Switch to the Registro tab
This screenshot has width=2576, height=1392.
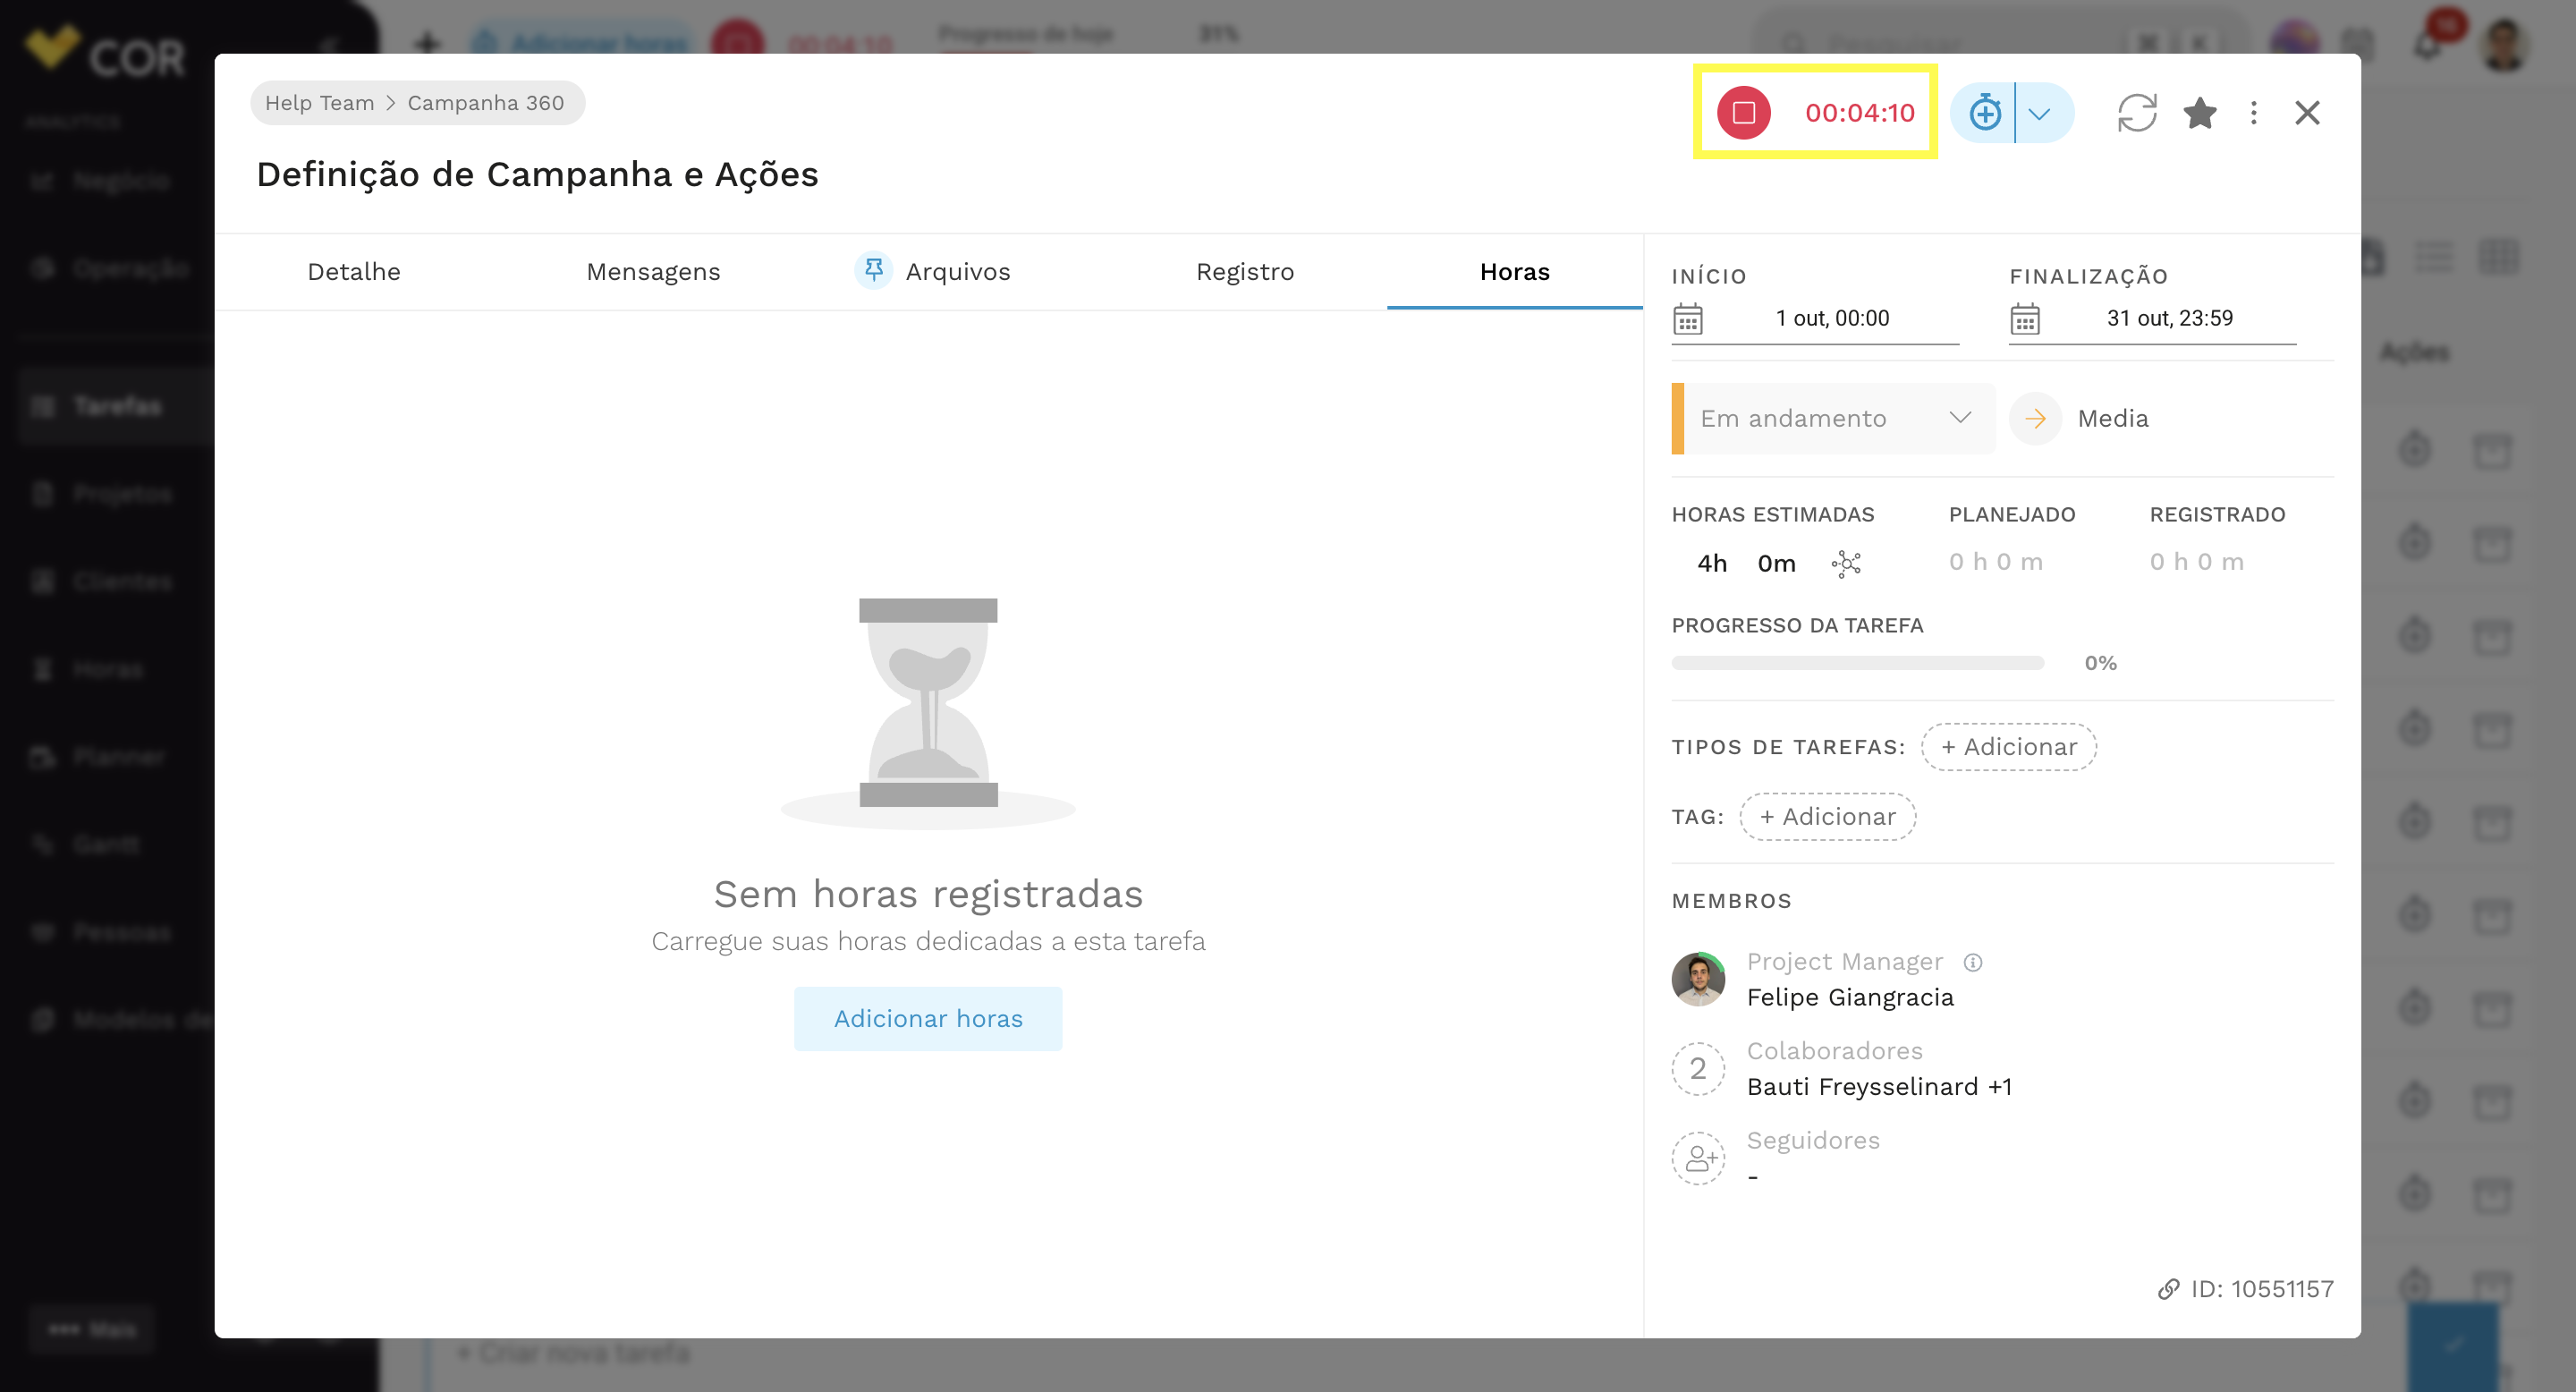pyautogui.click(x=1245, y=272)
